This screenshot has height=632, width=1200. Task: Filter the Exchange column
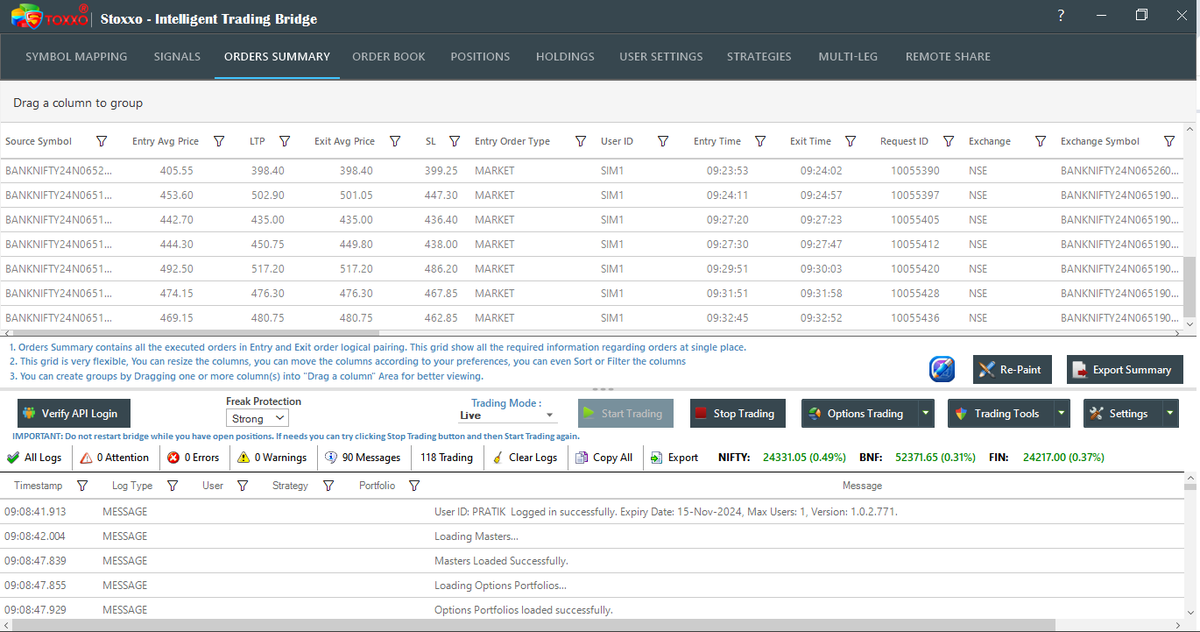[x=1040, y=141]
